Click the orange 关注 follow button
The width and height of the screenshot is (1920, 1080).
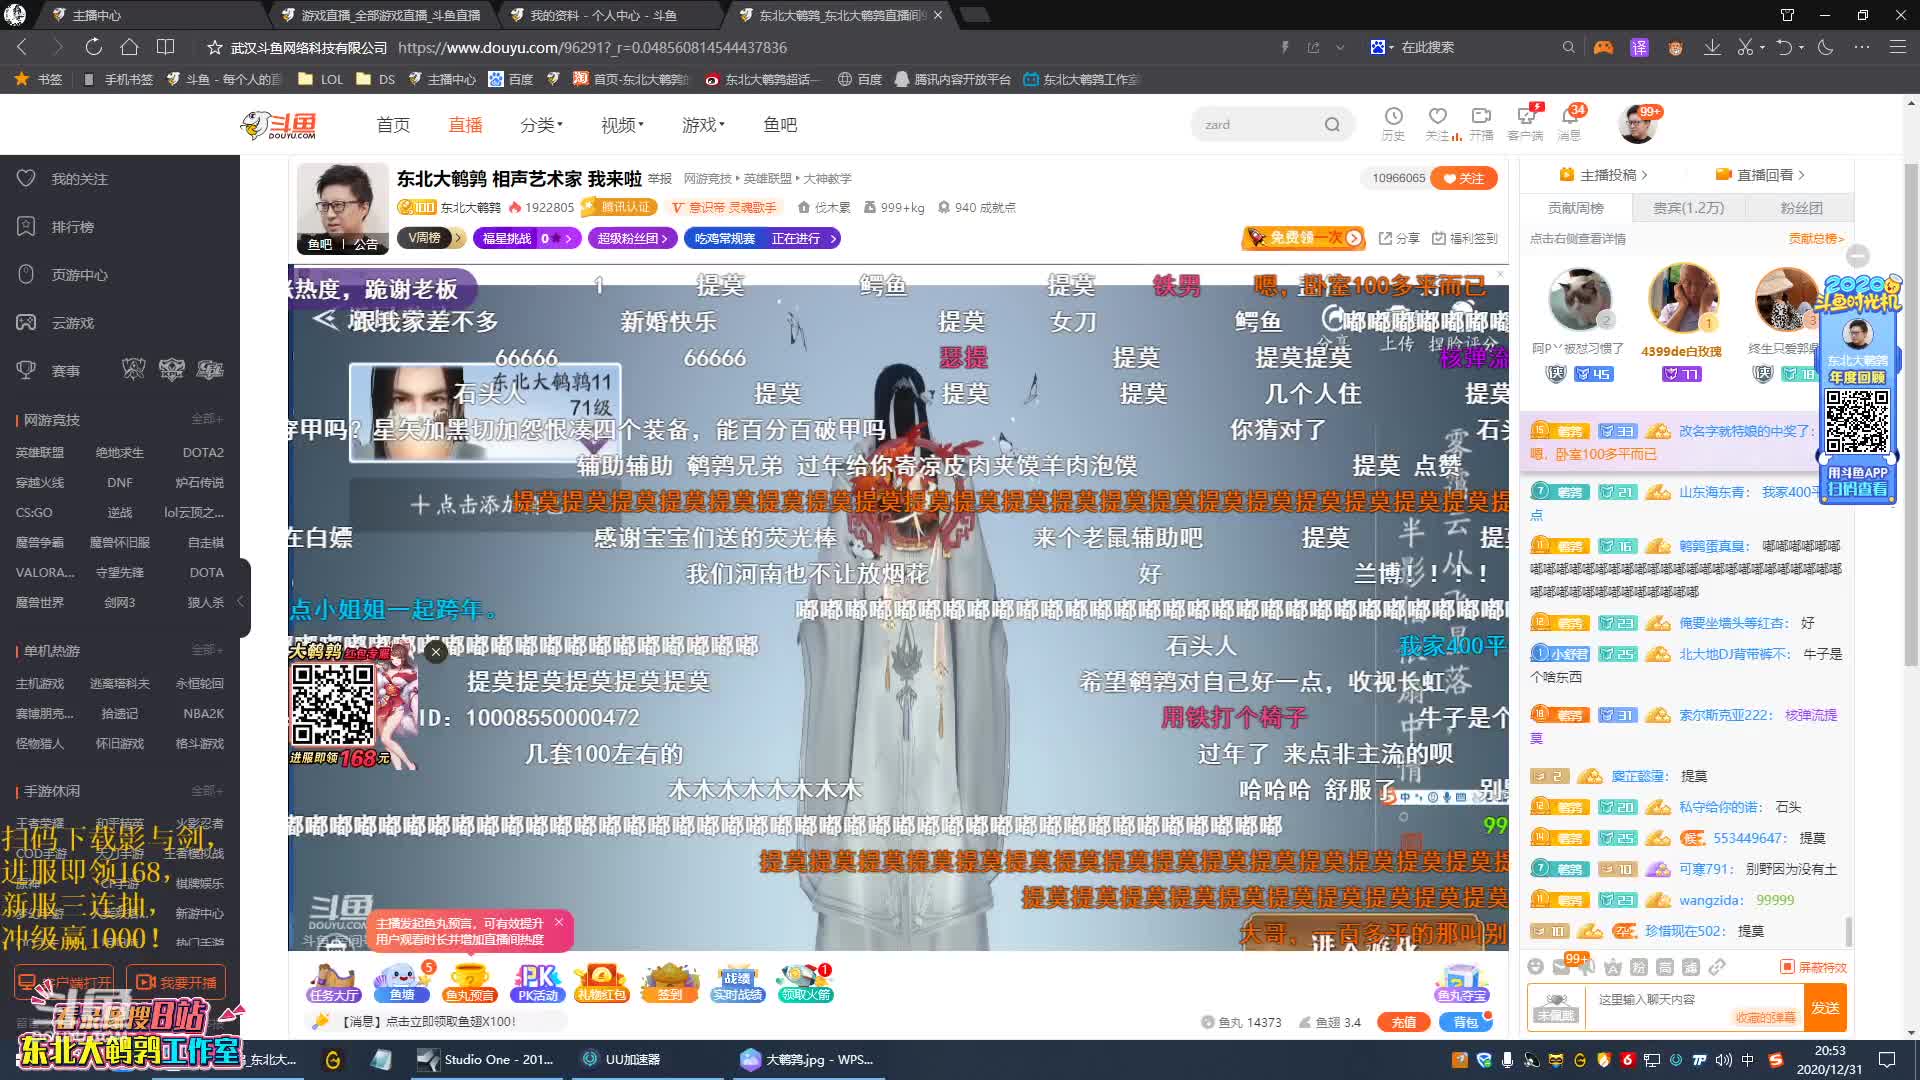tap(1464, 178)
